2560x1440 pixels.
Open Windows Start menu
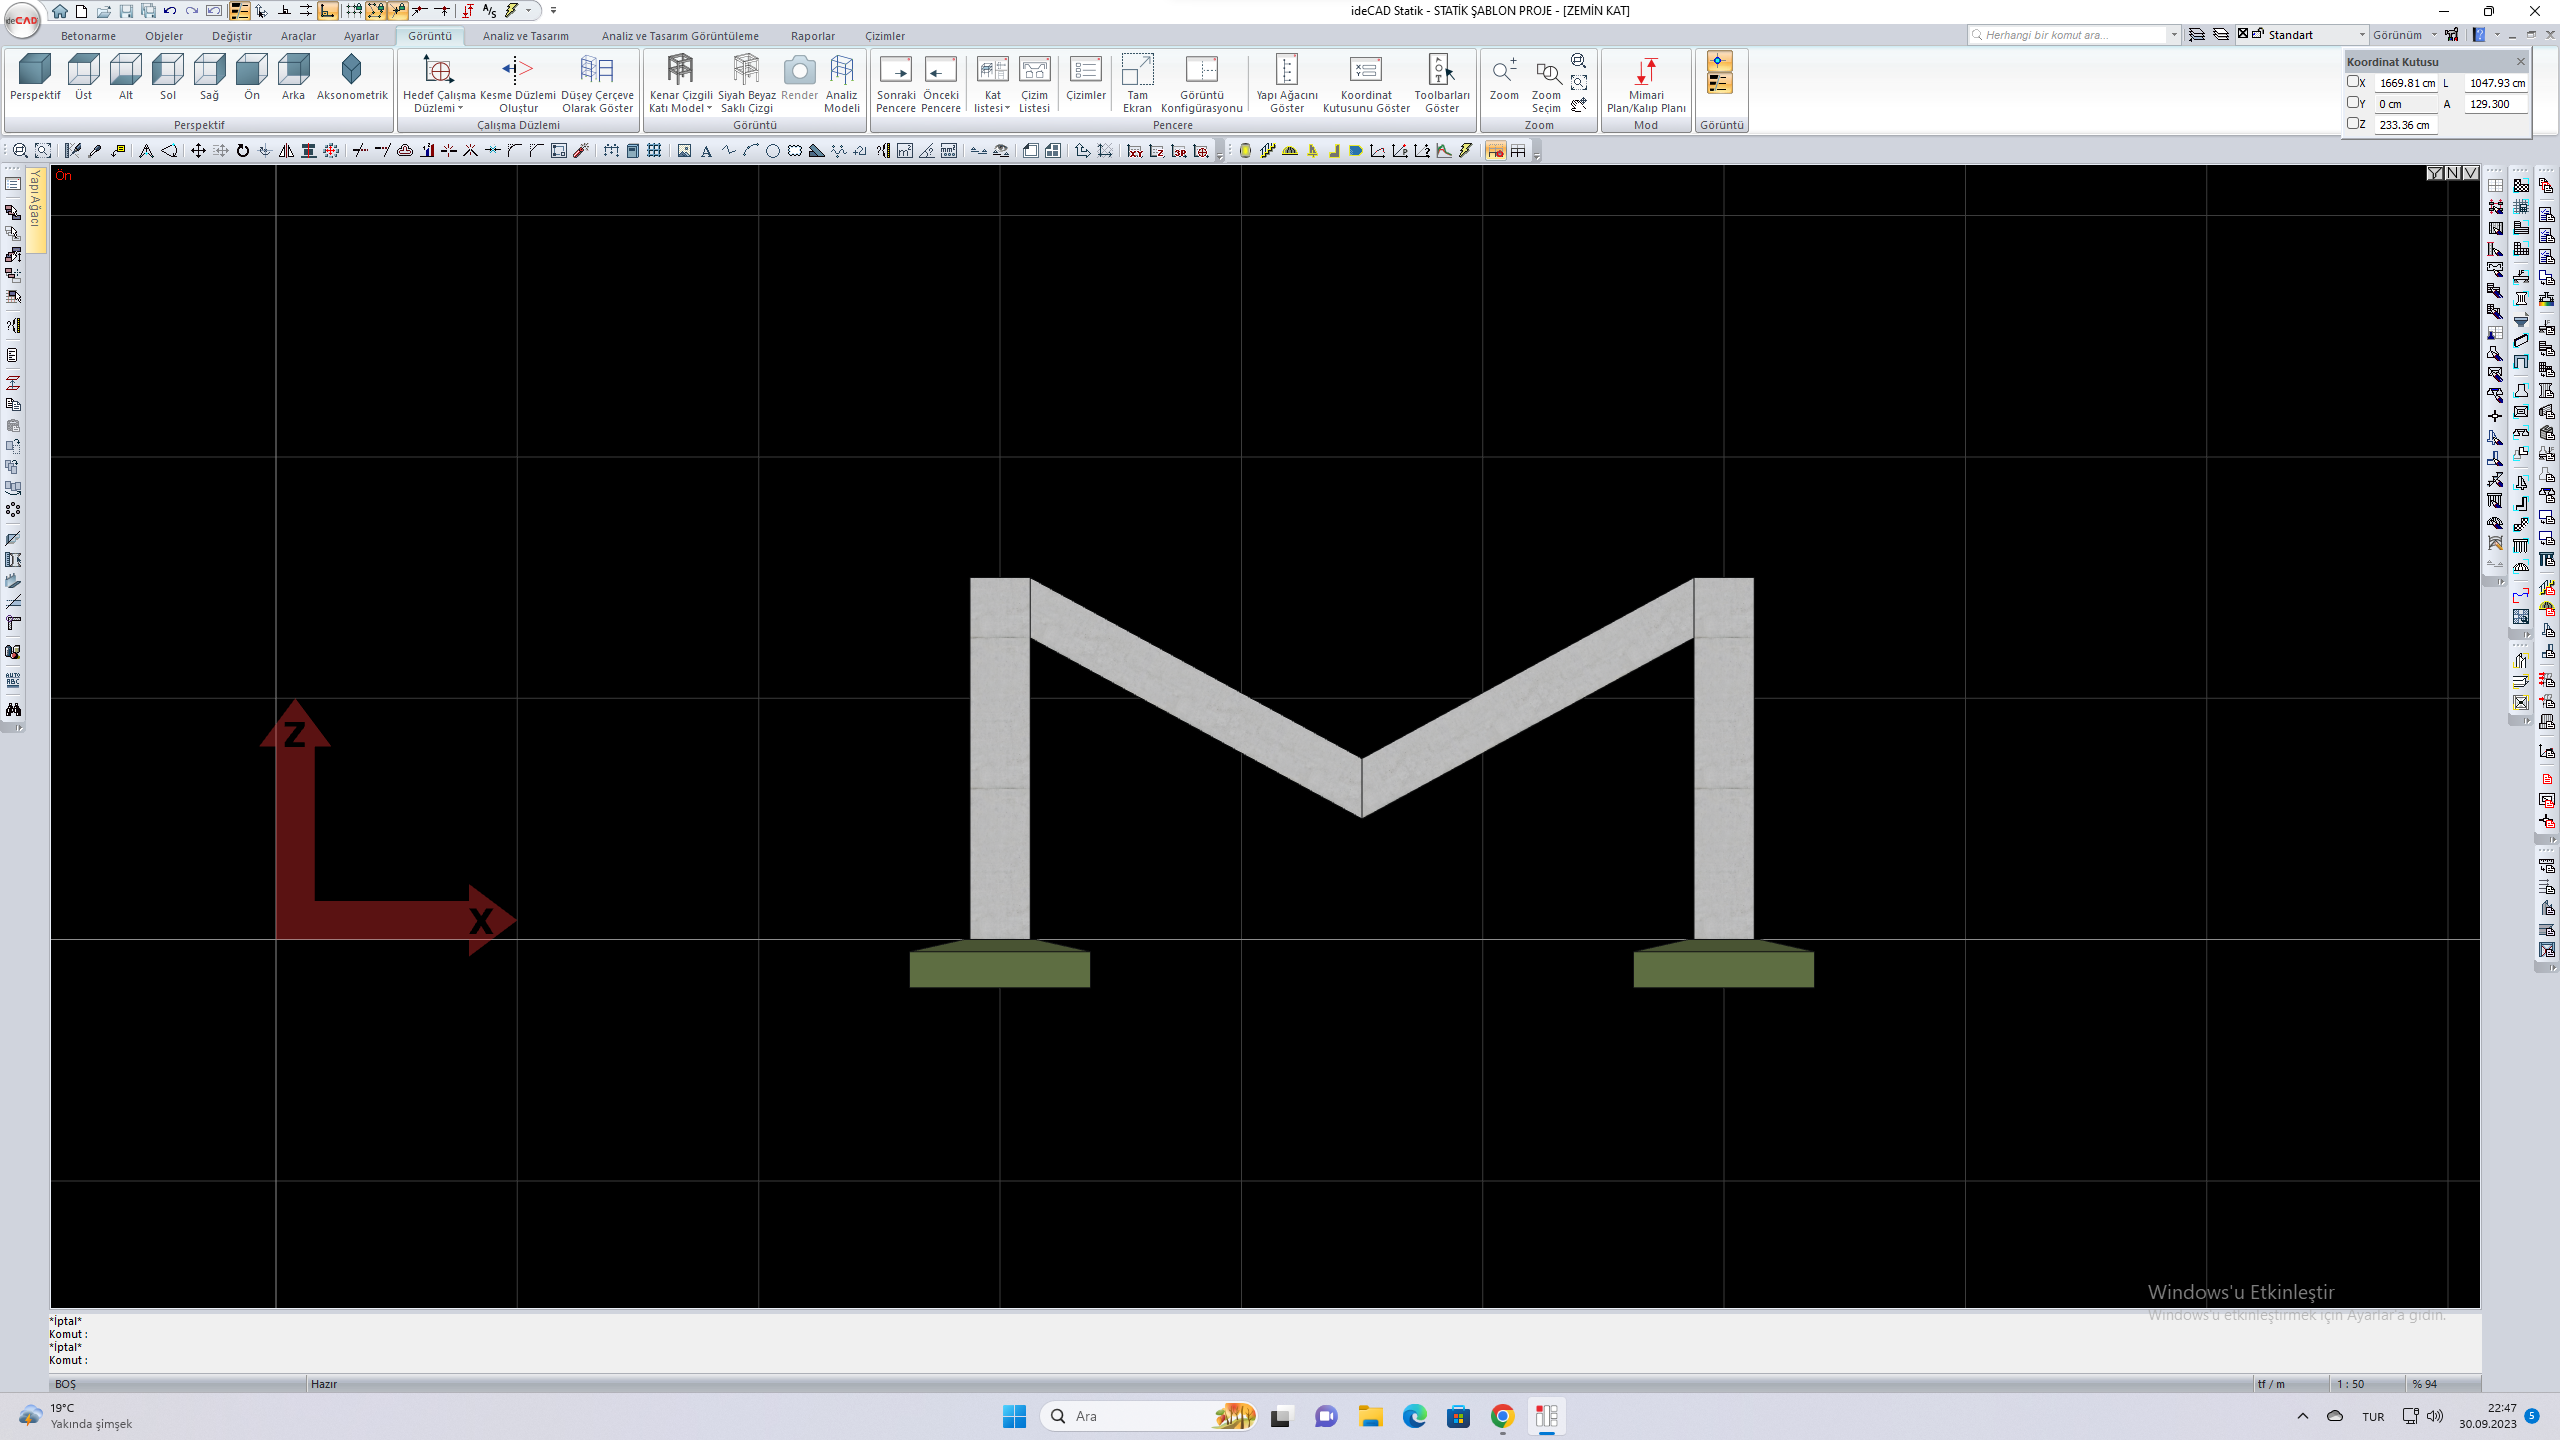pyautogui.click(x=1014, y=1416)
